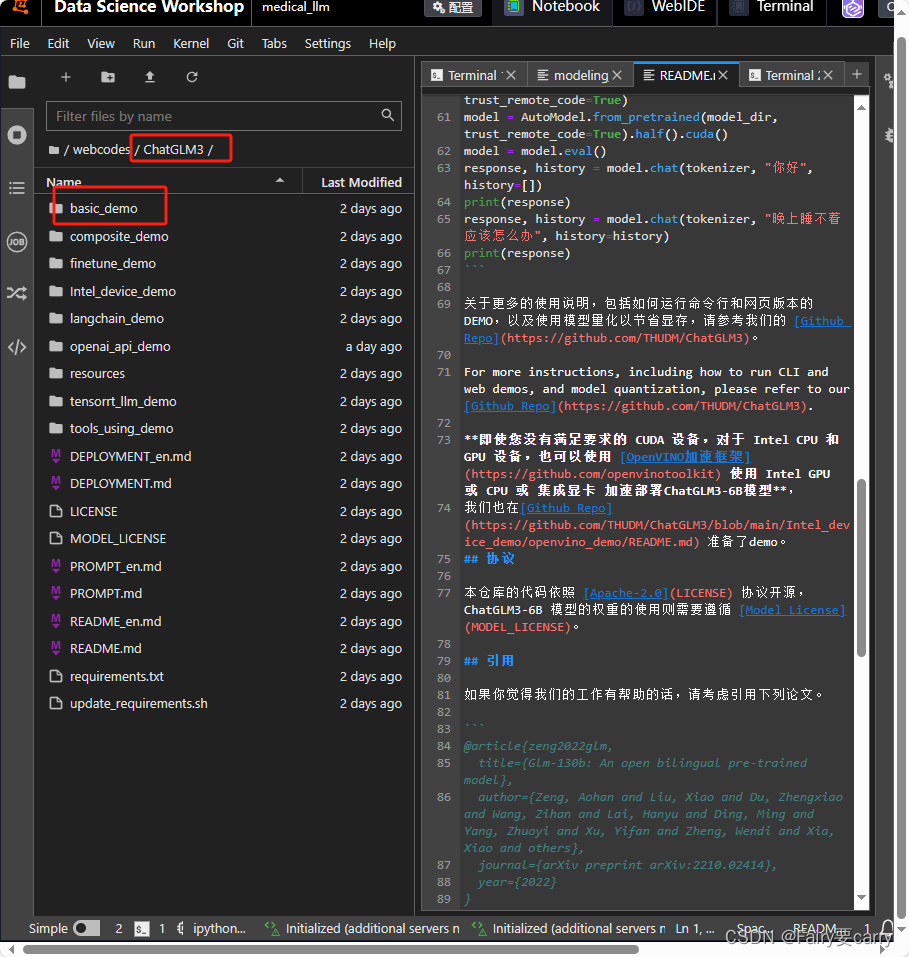Open the Help menu
This screenshot has width=909, height=957.
coord(382,44)
